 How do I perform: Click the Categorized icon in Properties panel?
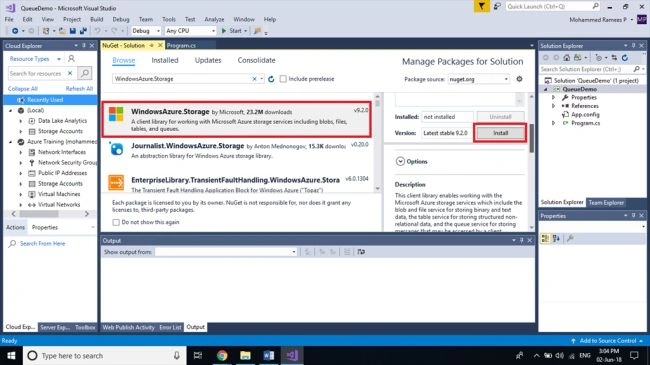coord(546,238)
